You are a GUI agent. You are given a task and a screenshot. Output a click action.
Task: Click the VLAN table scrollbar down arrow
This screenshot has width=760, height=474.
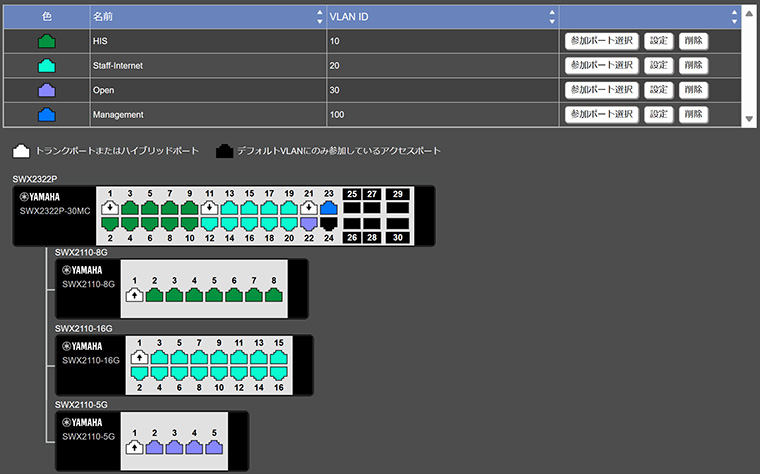click(x=751, y=120)
